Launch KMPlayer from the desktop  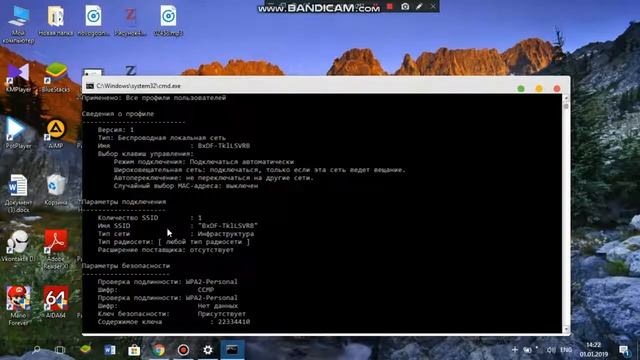pos(18,78)
